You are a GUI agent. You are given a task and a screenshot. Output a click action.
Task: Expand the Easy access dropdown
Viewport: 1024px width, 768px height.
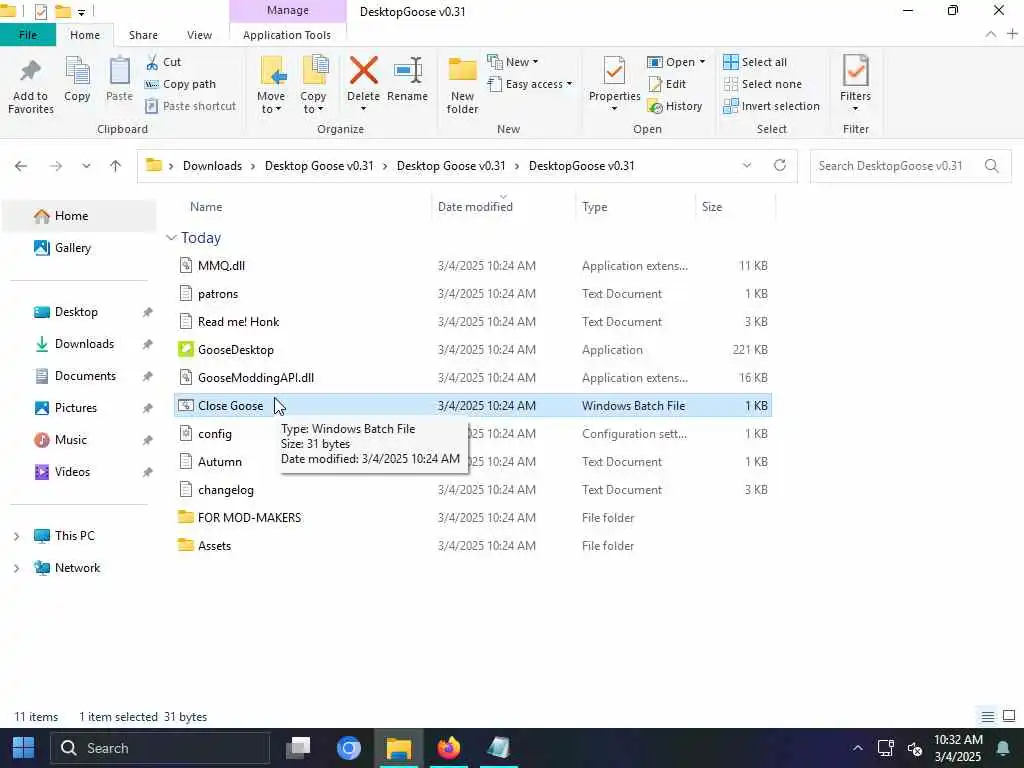530,84
